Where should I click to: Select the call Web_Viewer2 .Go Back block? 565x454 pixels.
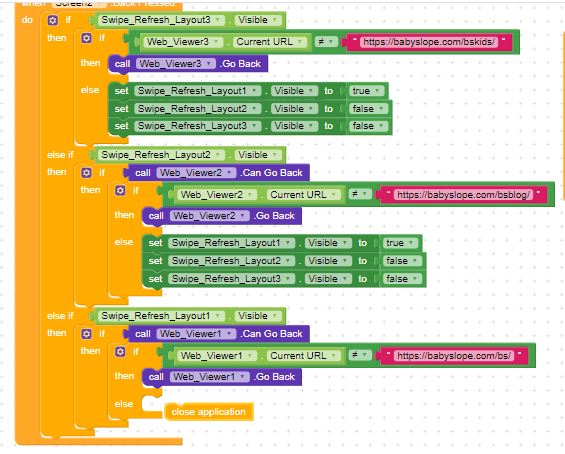(222, 216)
